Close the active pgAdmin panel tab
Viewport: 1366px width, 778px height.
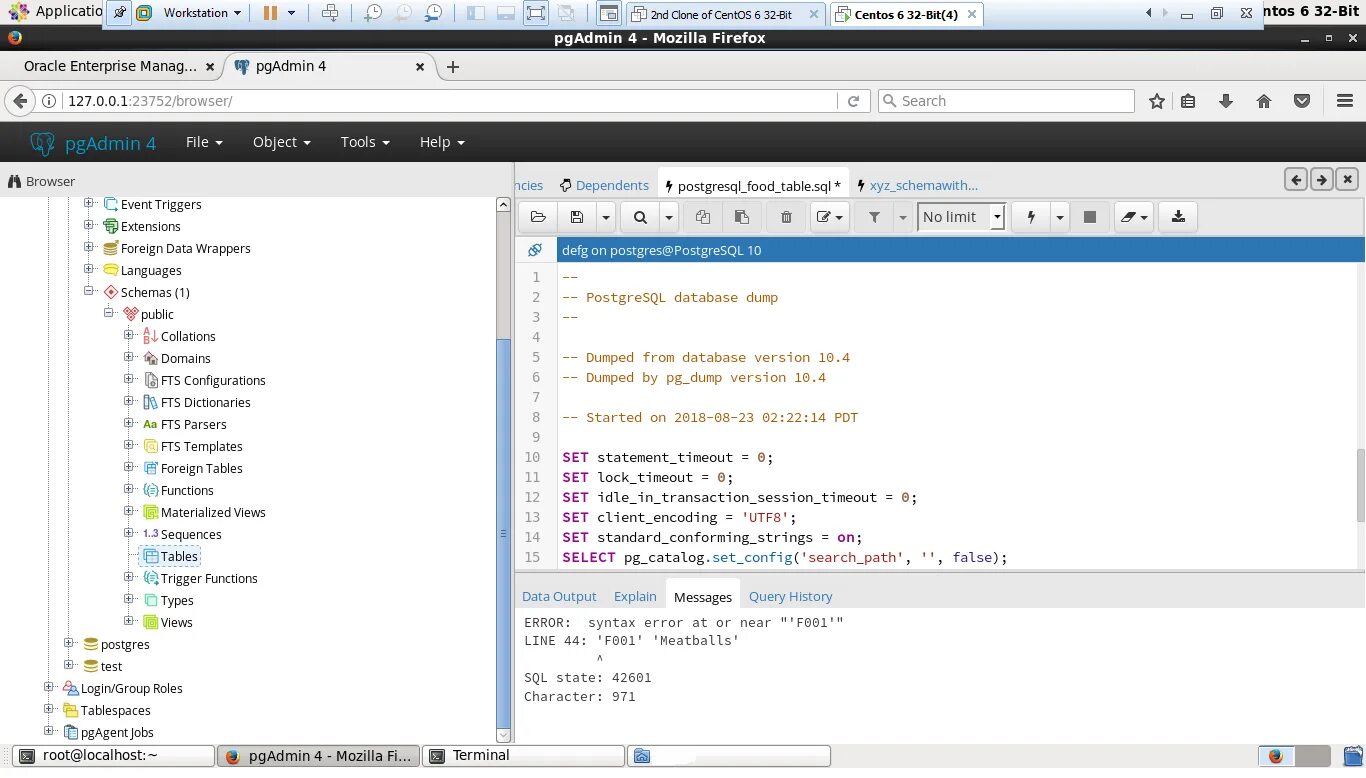[x=1347, y=180]
